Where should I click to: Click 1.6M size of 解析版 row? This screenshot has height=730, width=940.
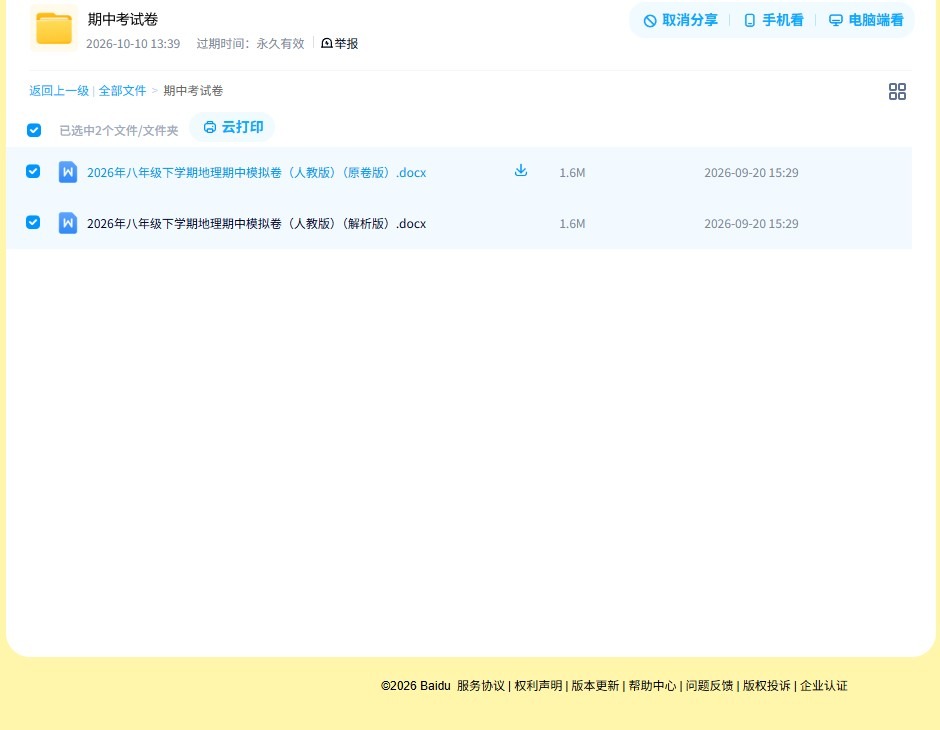point(573,224)
